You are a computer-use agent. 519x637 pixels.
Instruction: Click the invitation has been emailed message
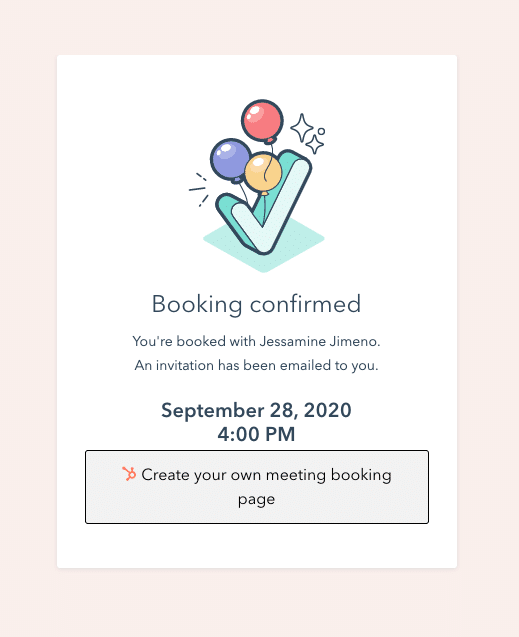(256, 365)
